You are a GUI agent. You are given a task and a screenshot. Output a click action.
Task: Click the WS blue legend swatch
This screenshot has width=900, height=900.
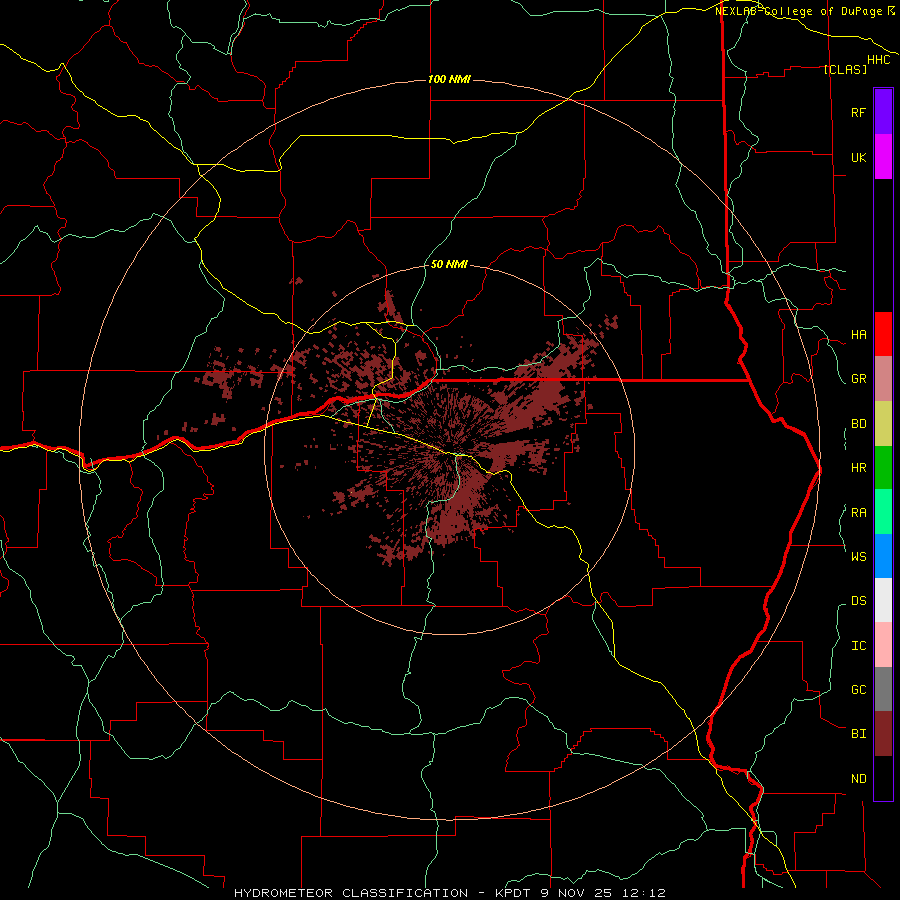(x=883, y=556)
